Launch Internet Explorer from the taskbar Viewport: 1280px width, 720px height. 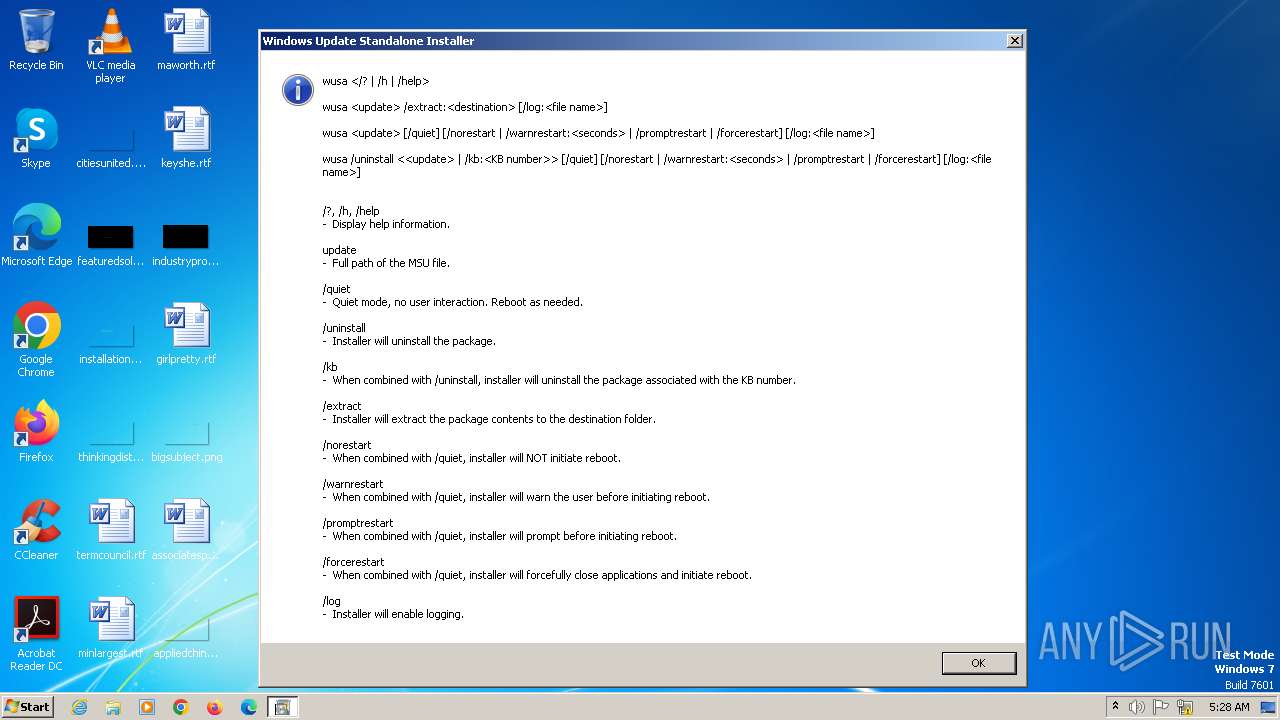(79, 707)
